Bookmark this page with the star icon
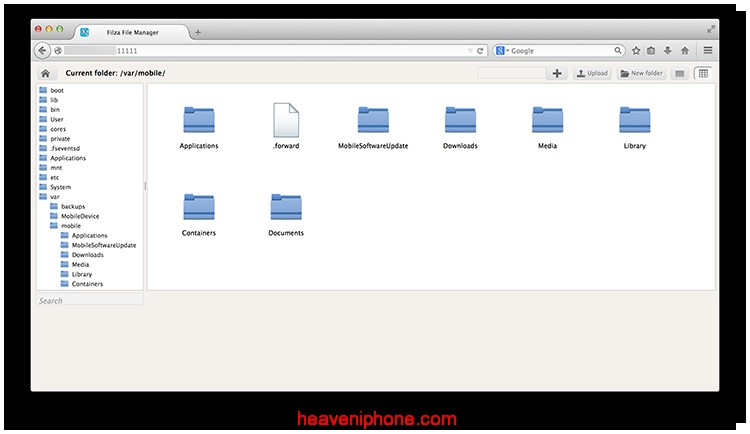This screenshot has height=434, width=750. tap(636, 50)
